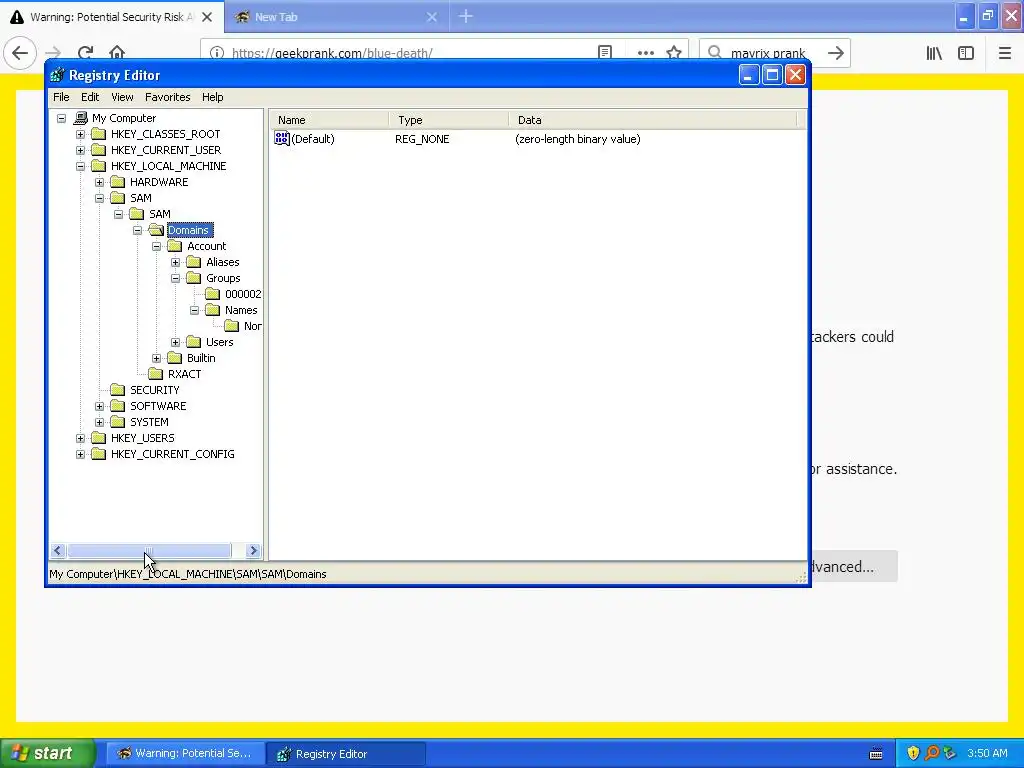This screenshot has height=768, width=1024.
Task: Open the Favorites menu
Action: coord(168,97)
